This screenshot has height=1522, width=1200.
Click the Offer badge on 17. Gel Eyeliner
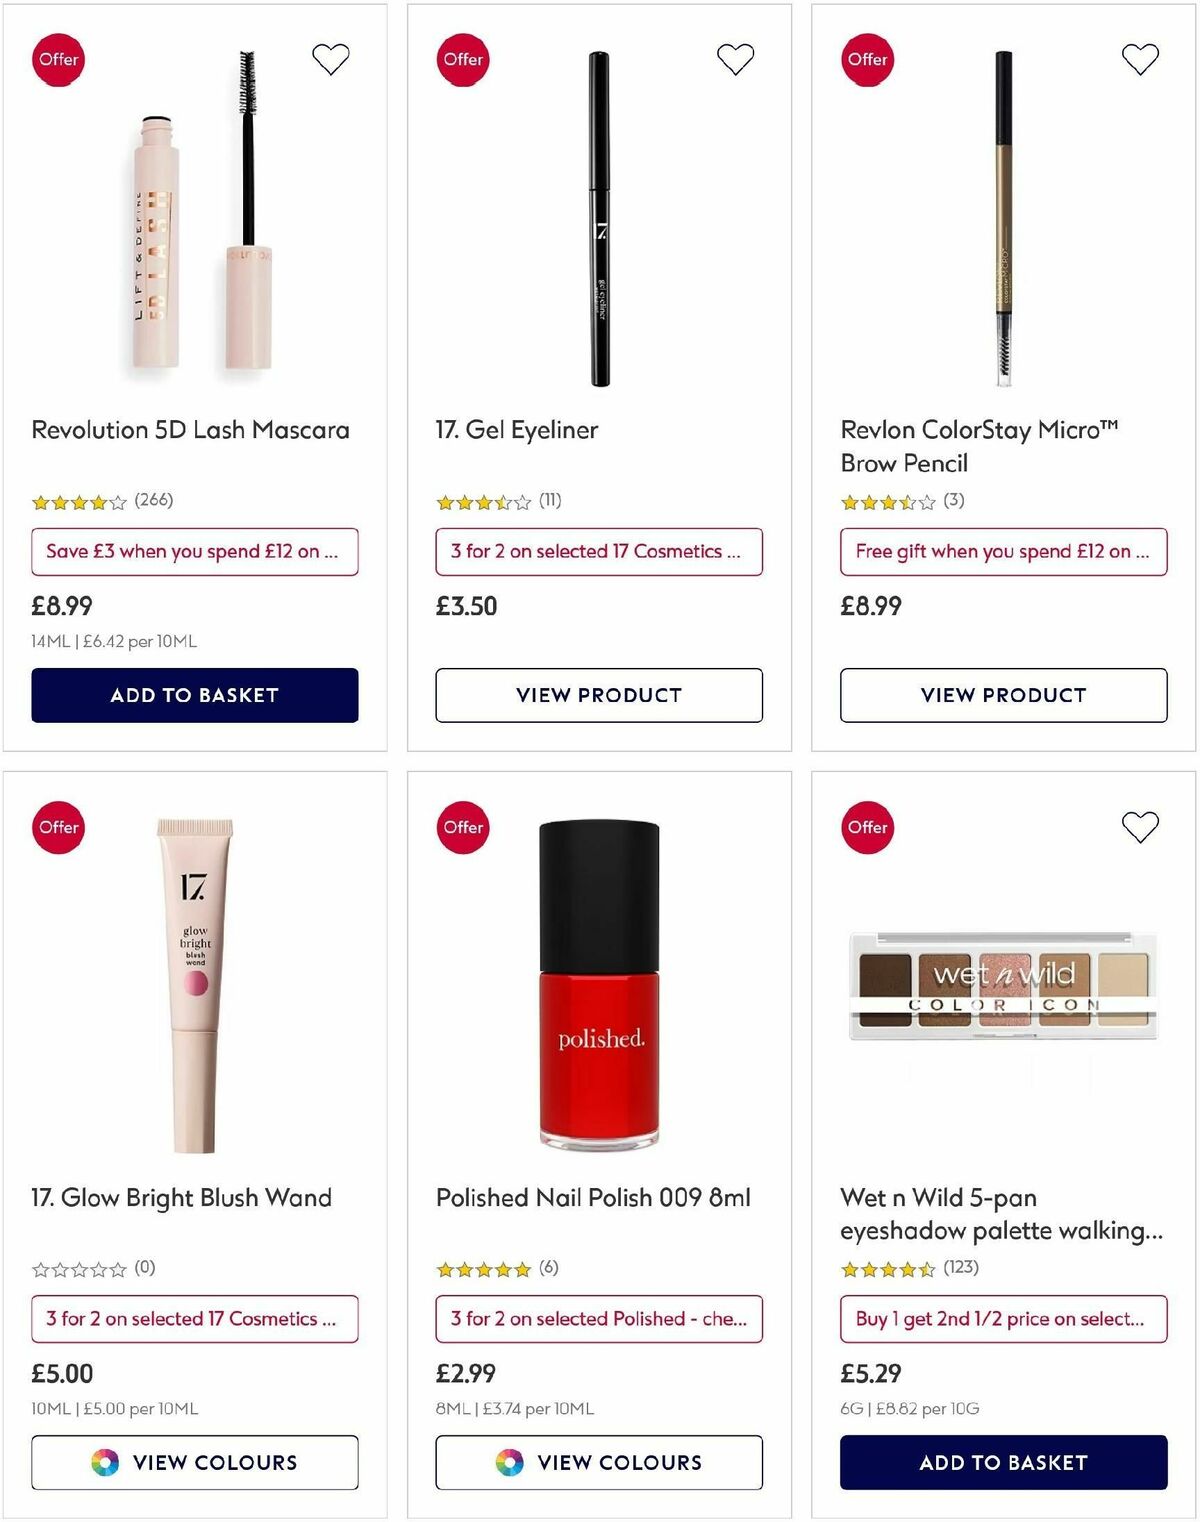pos(462,59)
